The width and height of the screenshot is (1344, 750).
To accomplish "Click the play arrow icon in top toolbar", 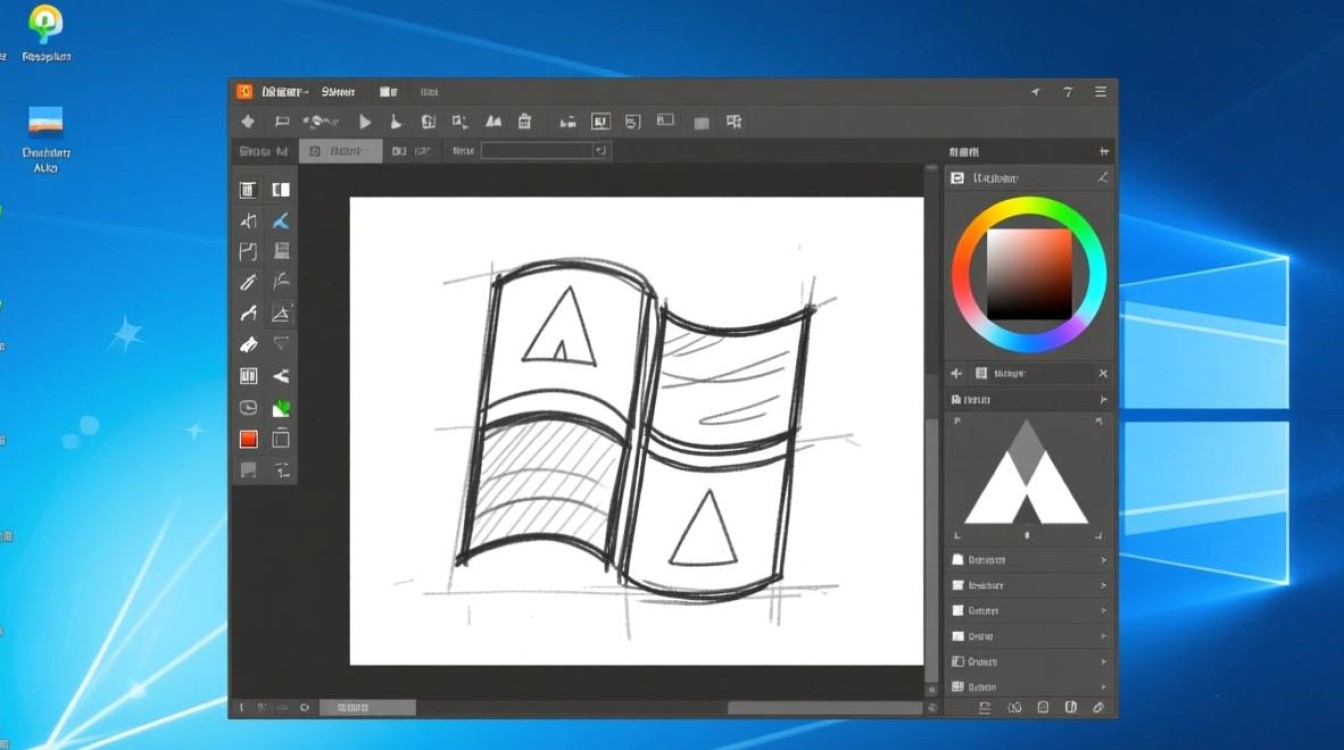I will [x=365, y=122].
